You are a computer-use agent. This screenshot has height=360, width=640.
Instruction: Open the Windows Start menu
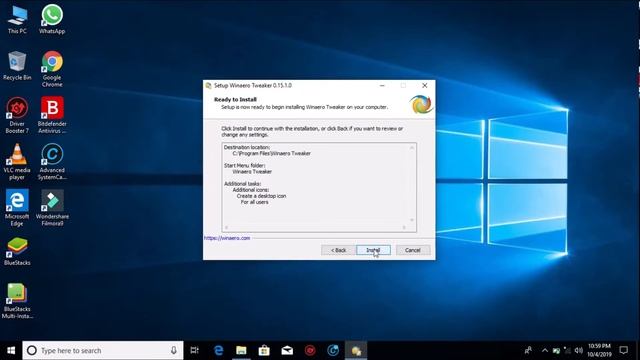point(11,351)
